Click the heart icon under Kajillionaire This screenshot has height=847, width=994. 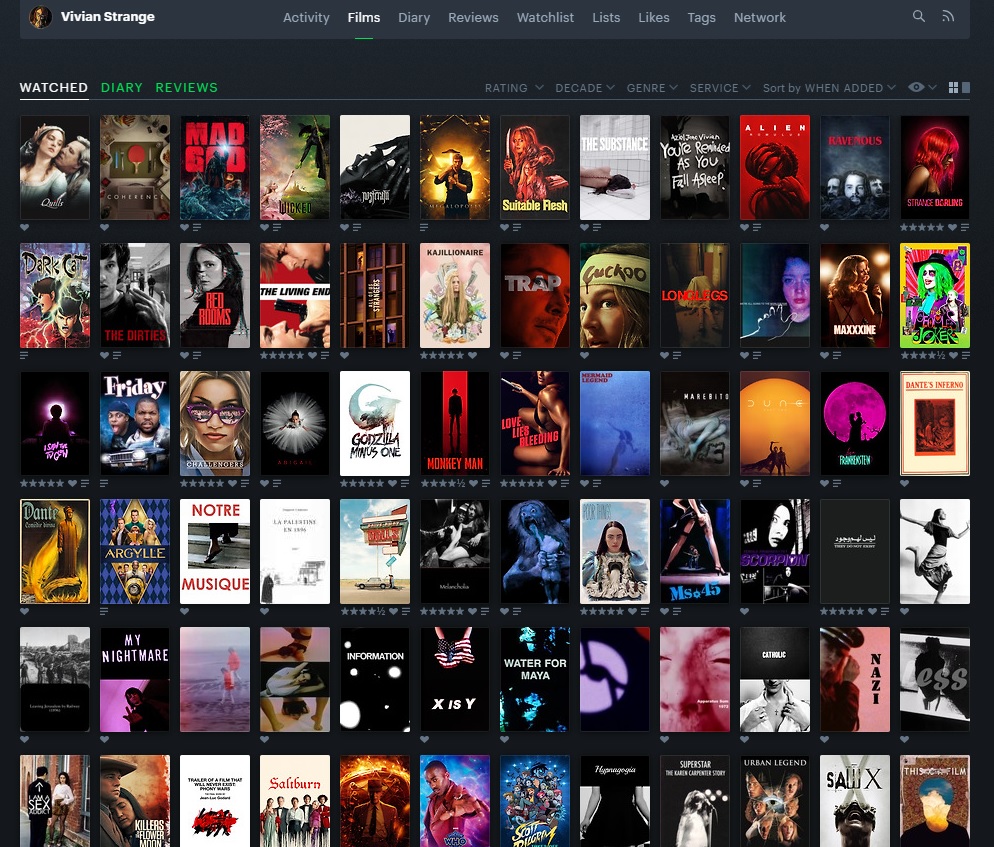click(x=472, y=355)
